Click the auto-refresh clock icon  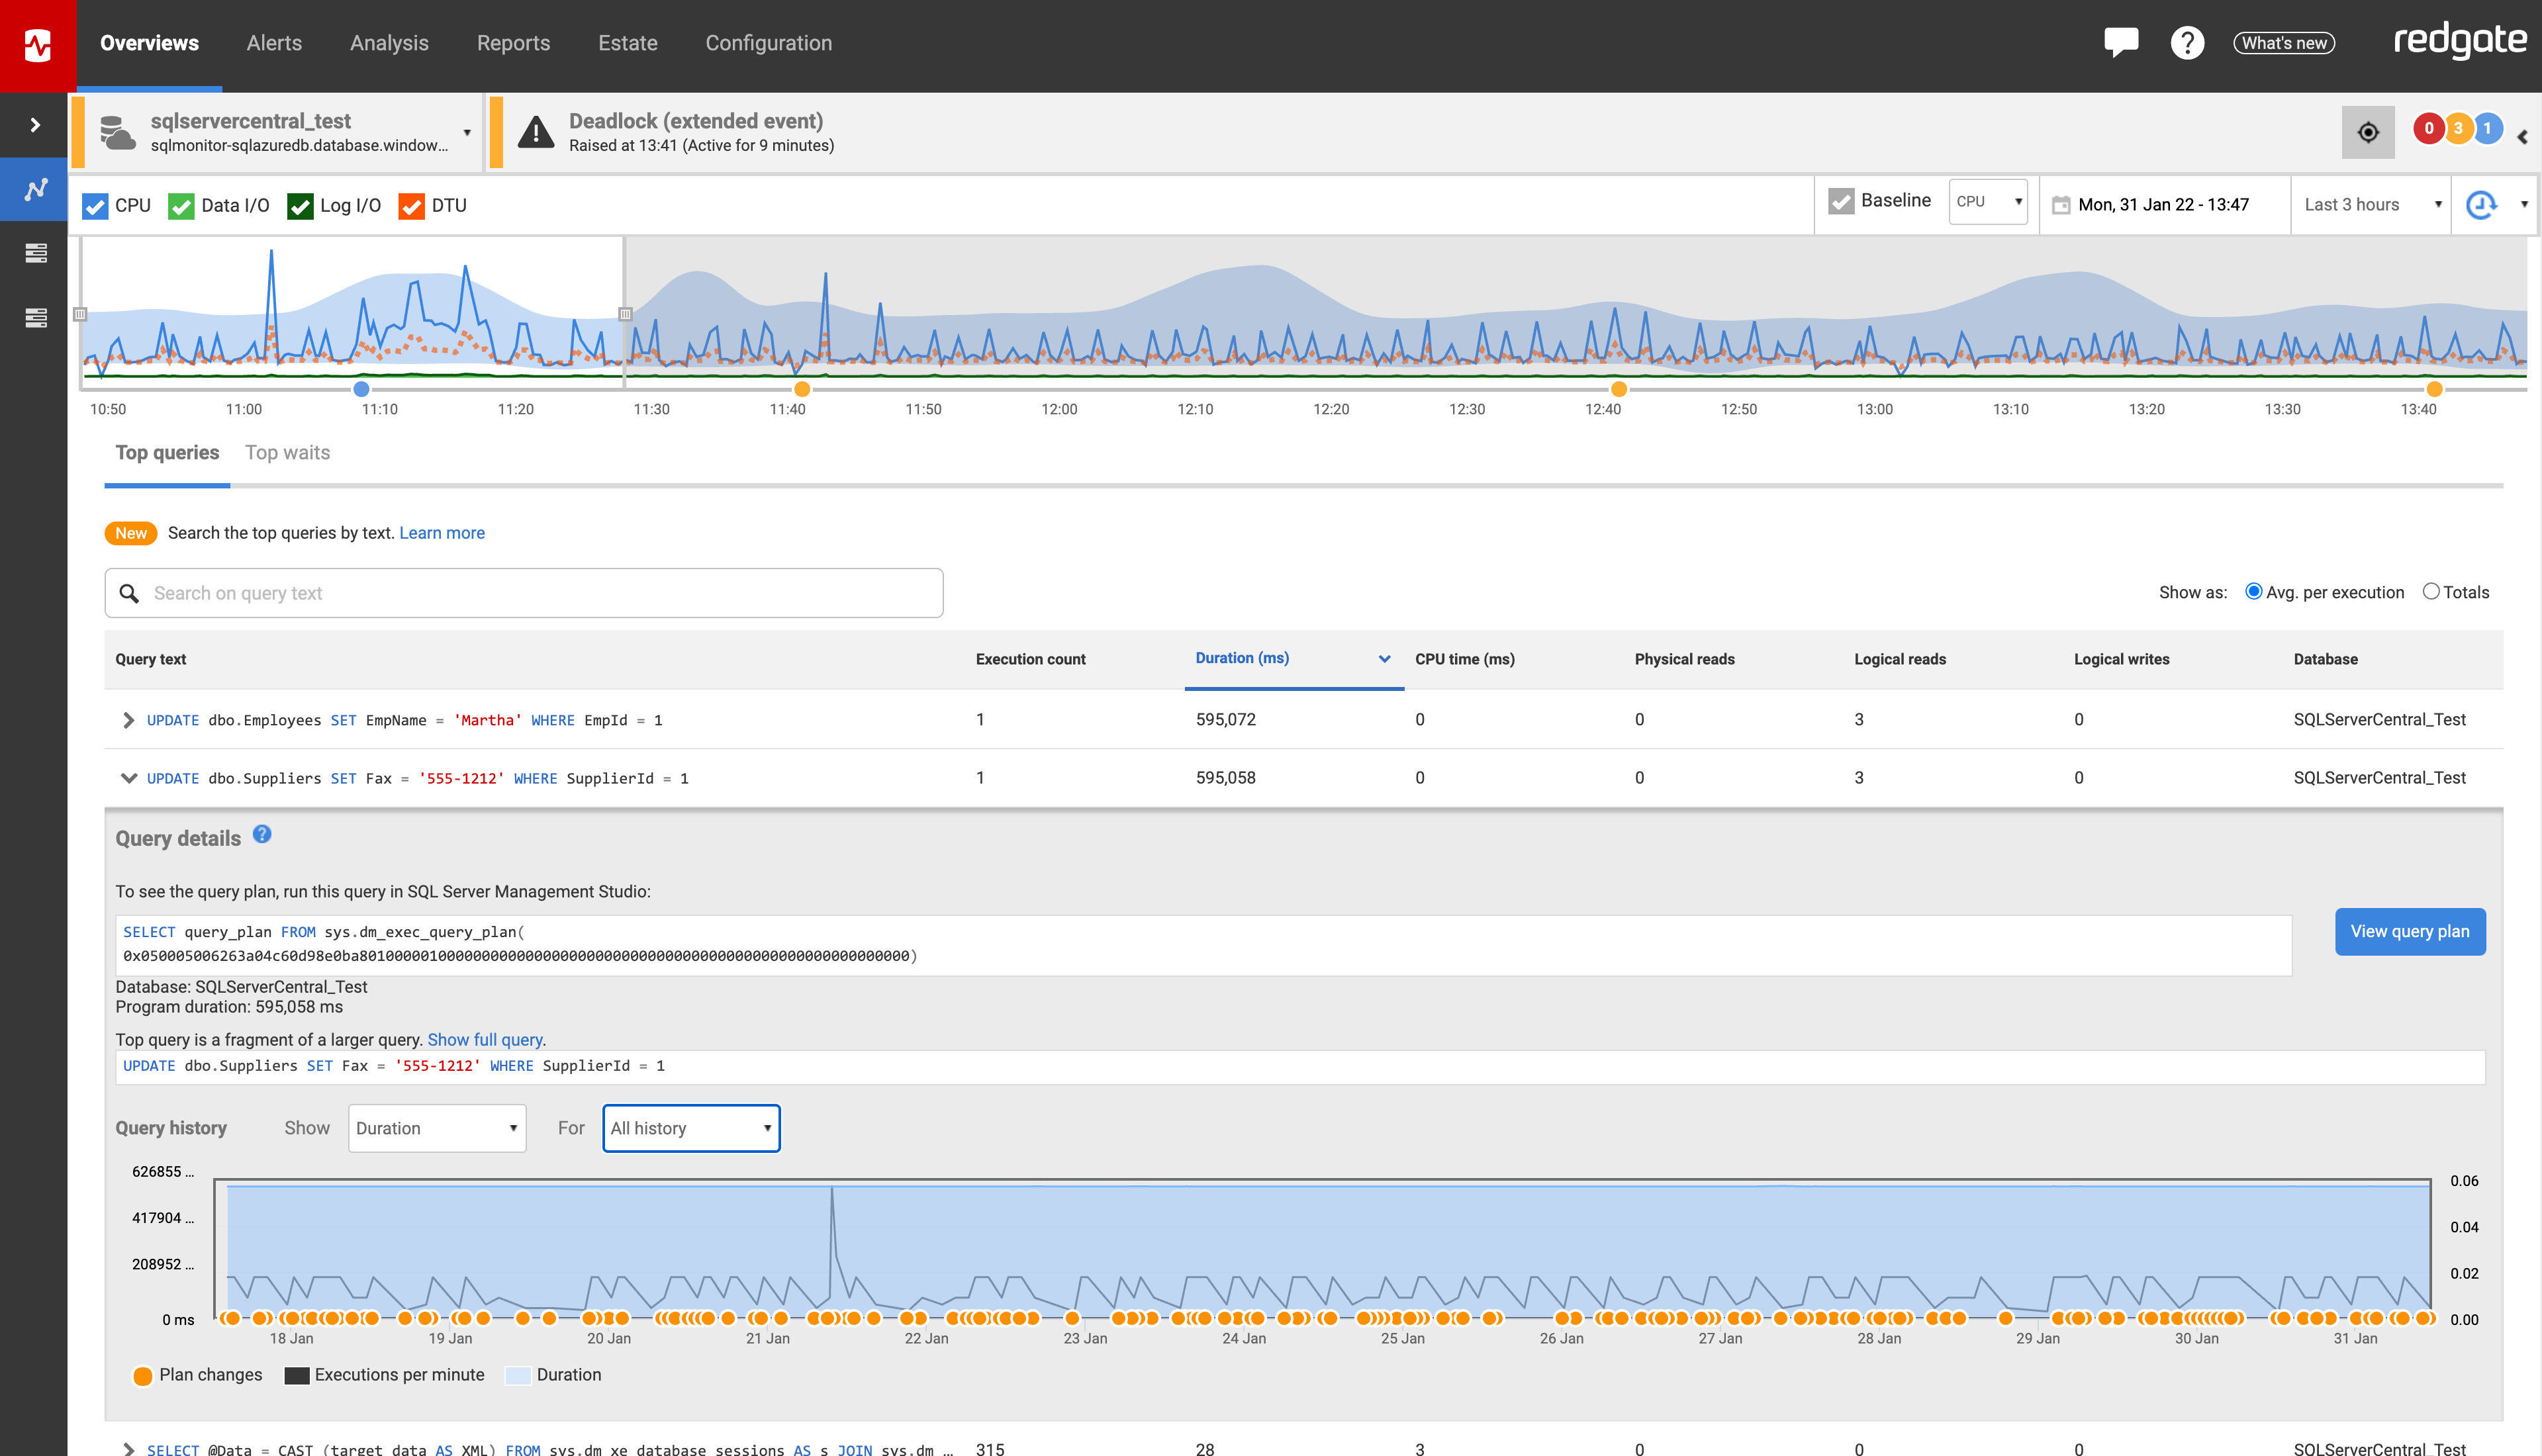(2481, 205)
